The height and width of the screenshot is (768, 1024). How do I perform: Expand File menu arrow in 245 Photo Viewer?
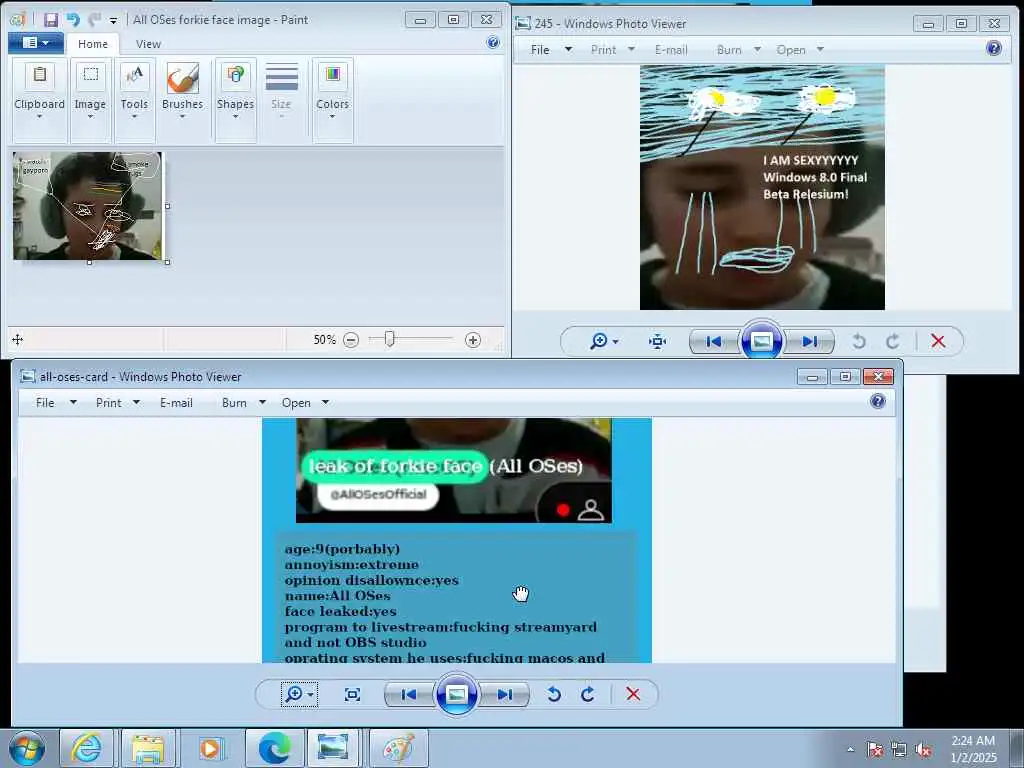click(568, 49)
